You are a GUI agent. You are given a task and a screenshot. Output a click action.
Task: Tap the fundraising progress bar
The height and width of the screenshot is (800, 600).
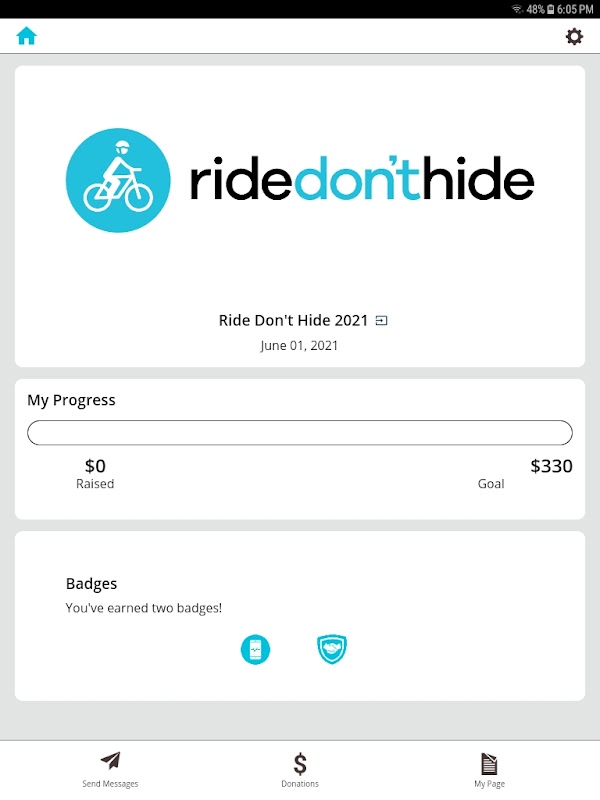tap(300, 433)
